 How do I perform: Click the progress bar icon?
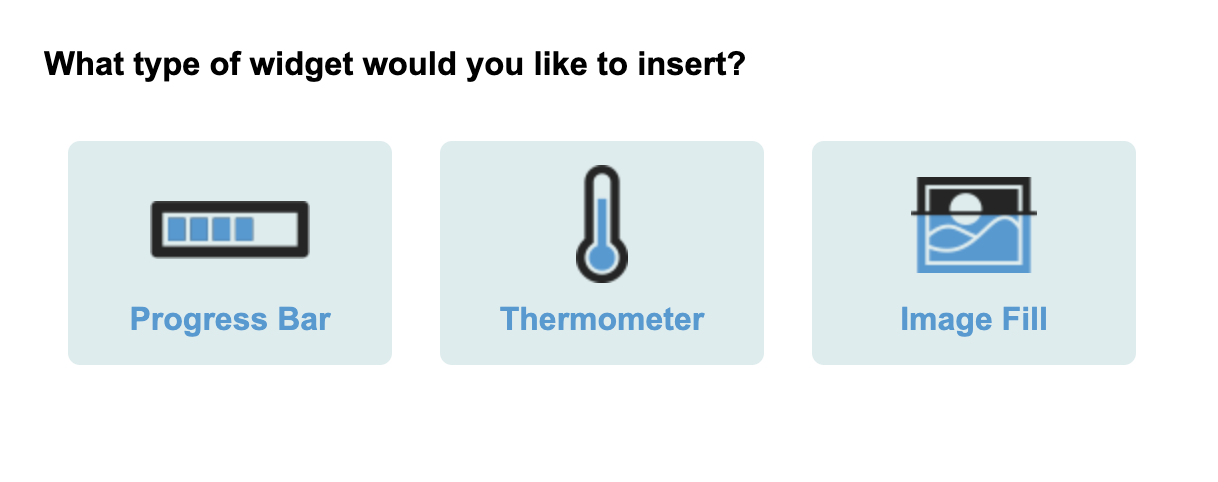click(230, 229)
